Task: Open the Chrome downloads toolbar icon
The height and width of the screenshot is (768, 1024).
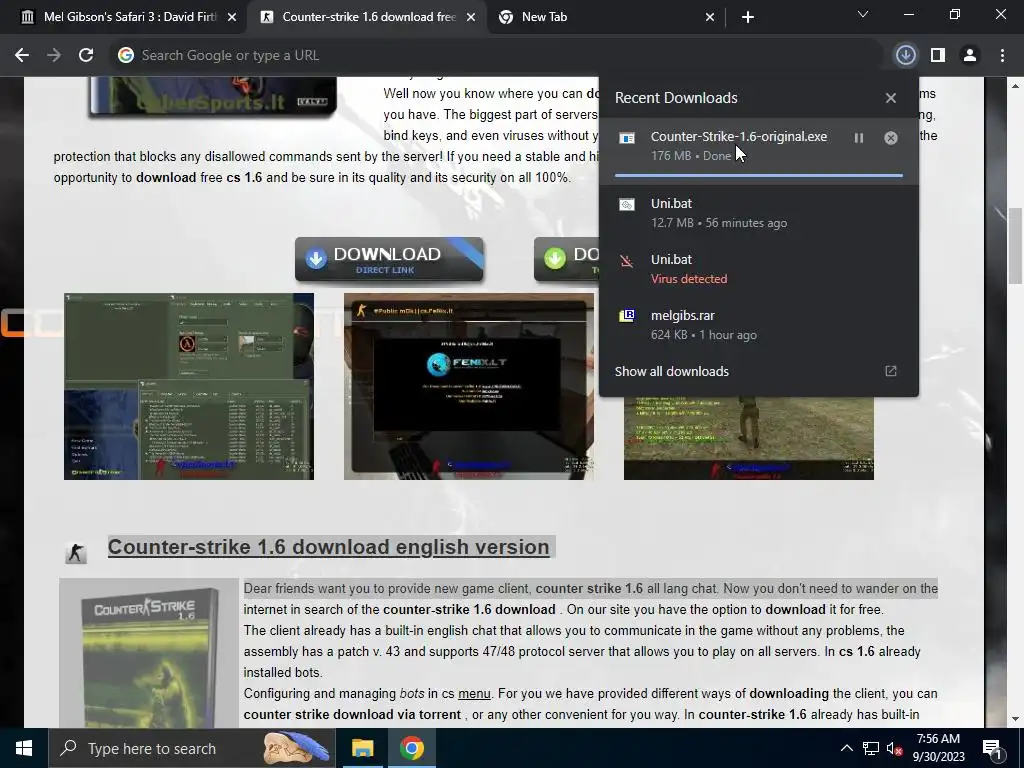Action: click(905, 56)
